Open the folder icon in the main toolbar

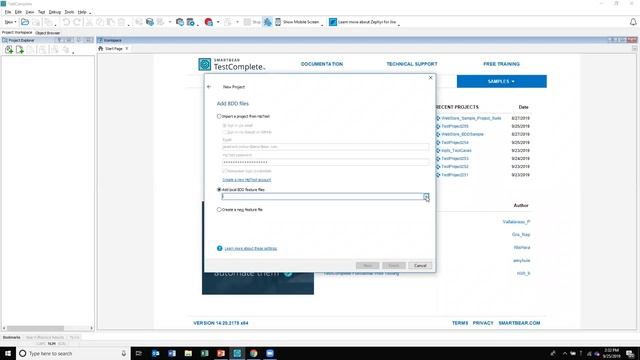tap(25, 22)
